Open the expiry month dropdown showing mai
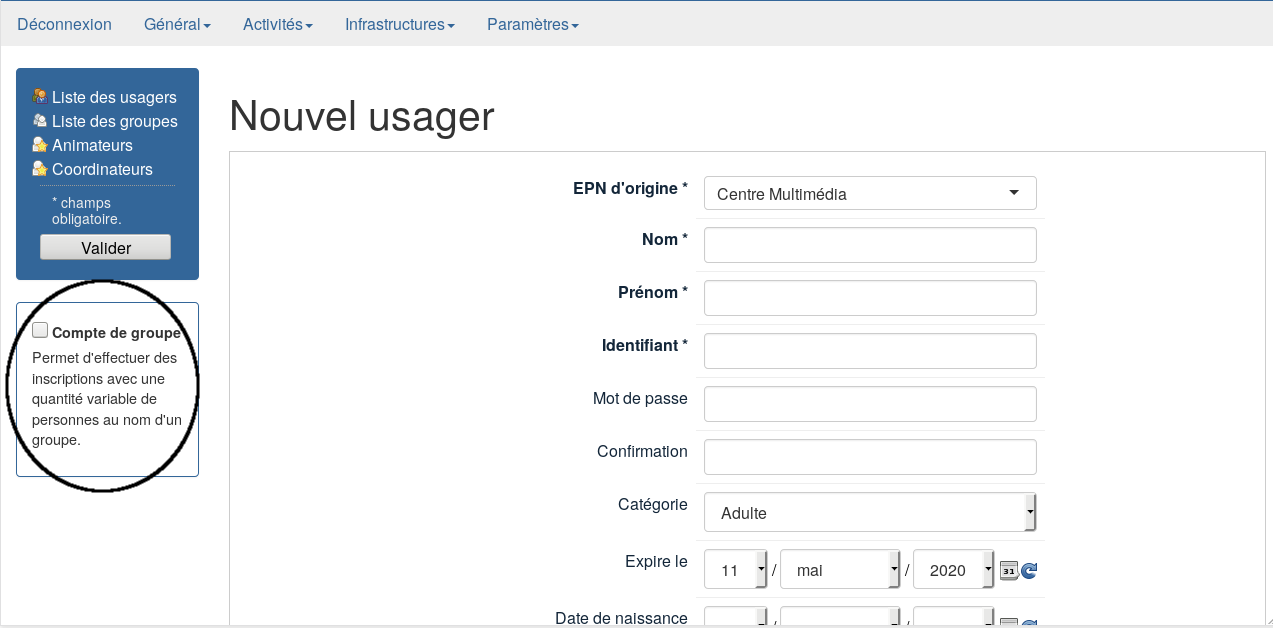1273x628 pixels. point(840,570)
